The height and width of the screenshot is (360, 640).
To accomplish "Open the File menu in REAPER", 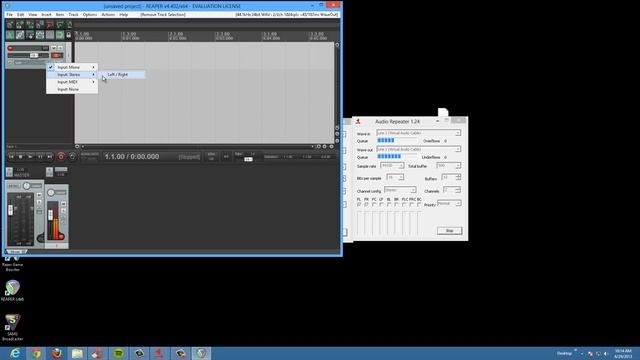I will pos(9,15).
